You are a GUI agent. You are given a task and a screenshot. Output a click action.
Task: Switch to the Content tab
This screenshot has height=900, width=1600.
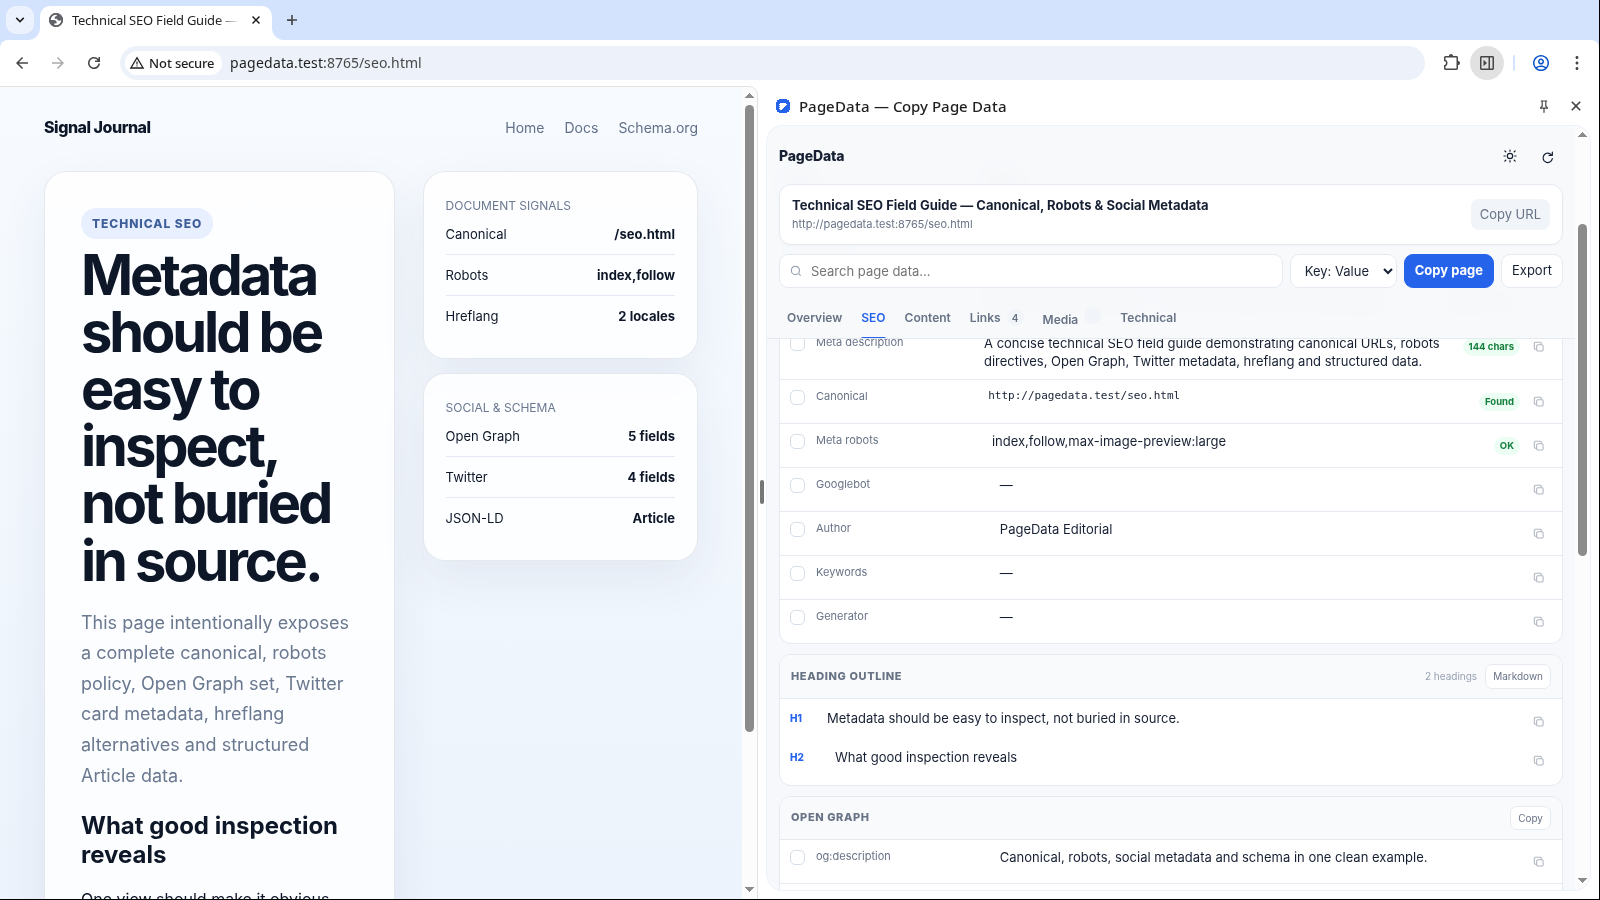[927, 318]
